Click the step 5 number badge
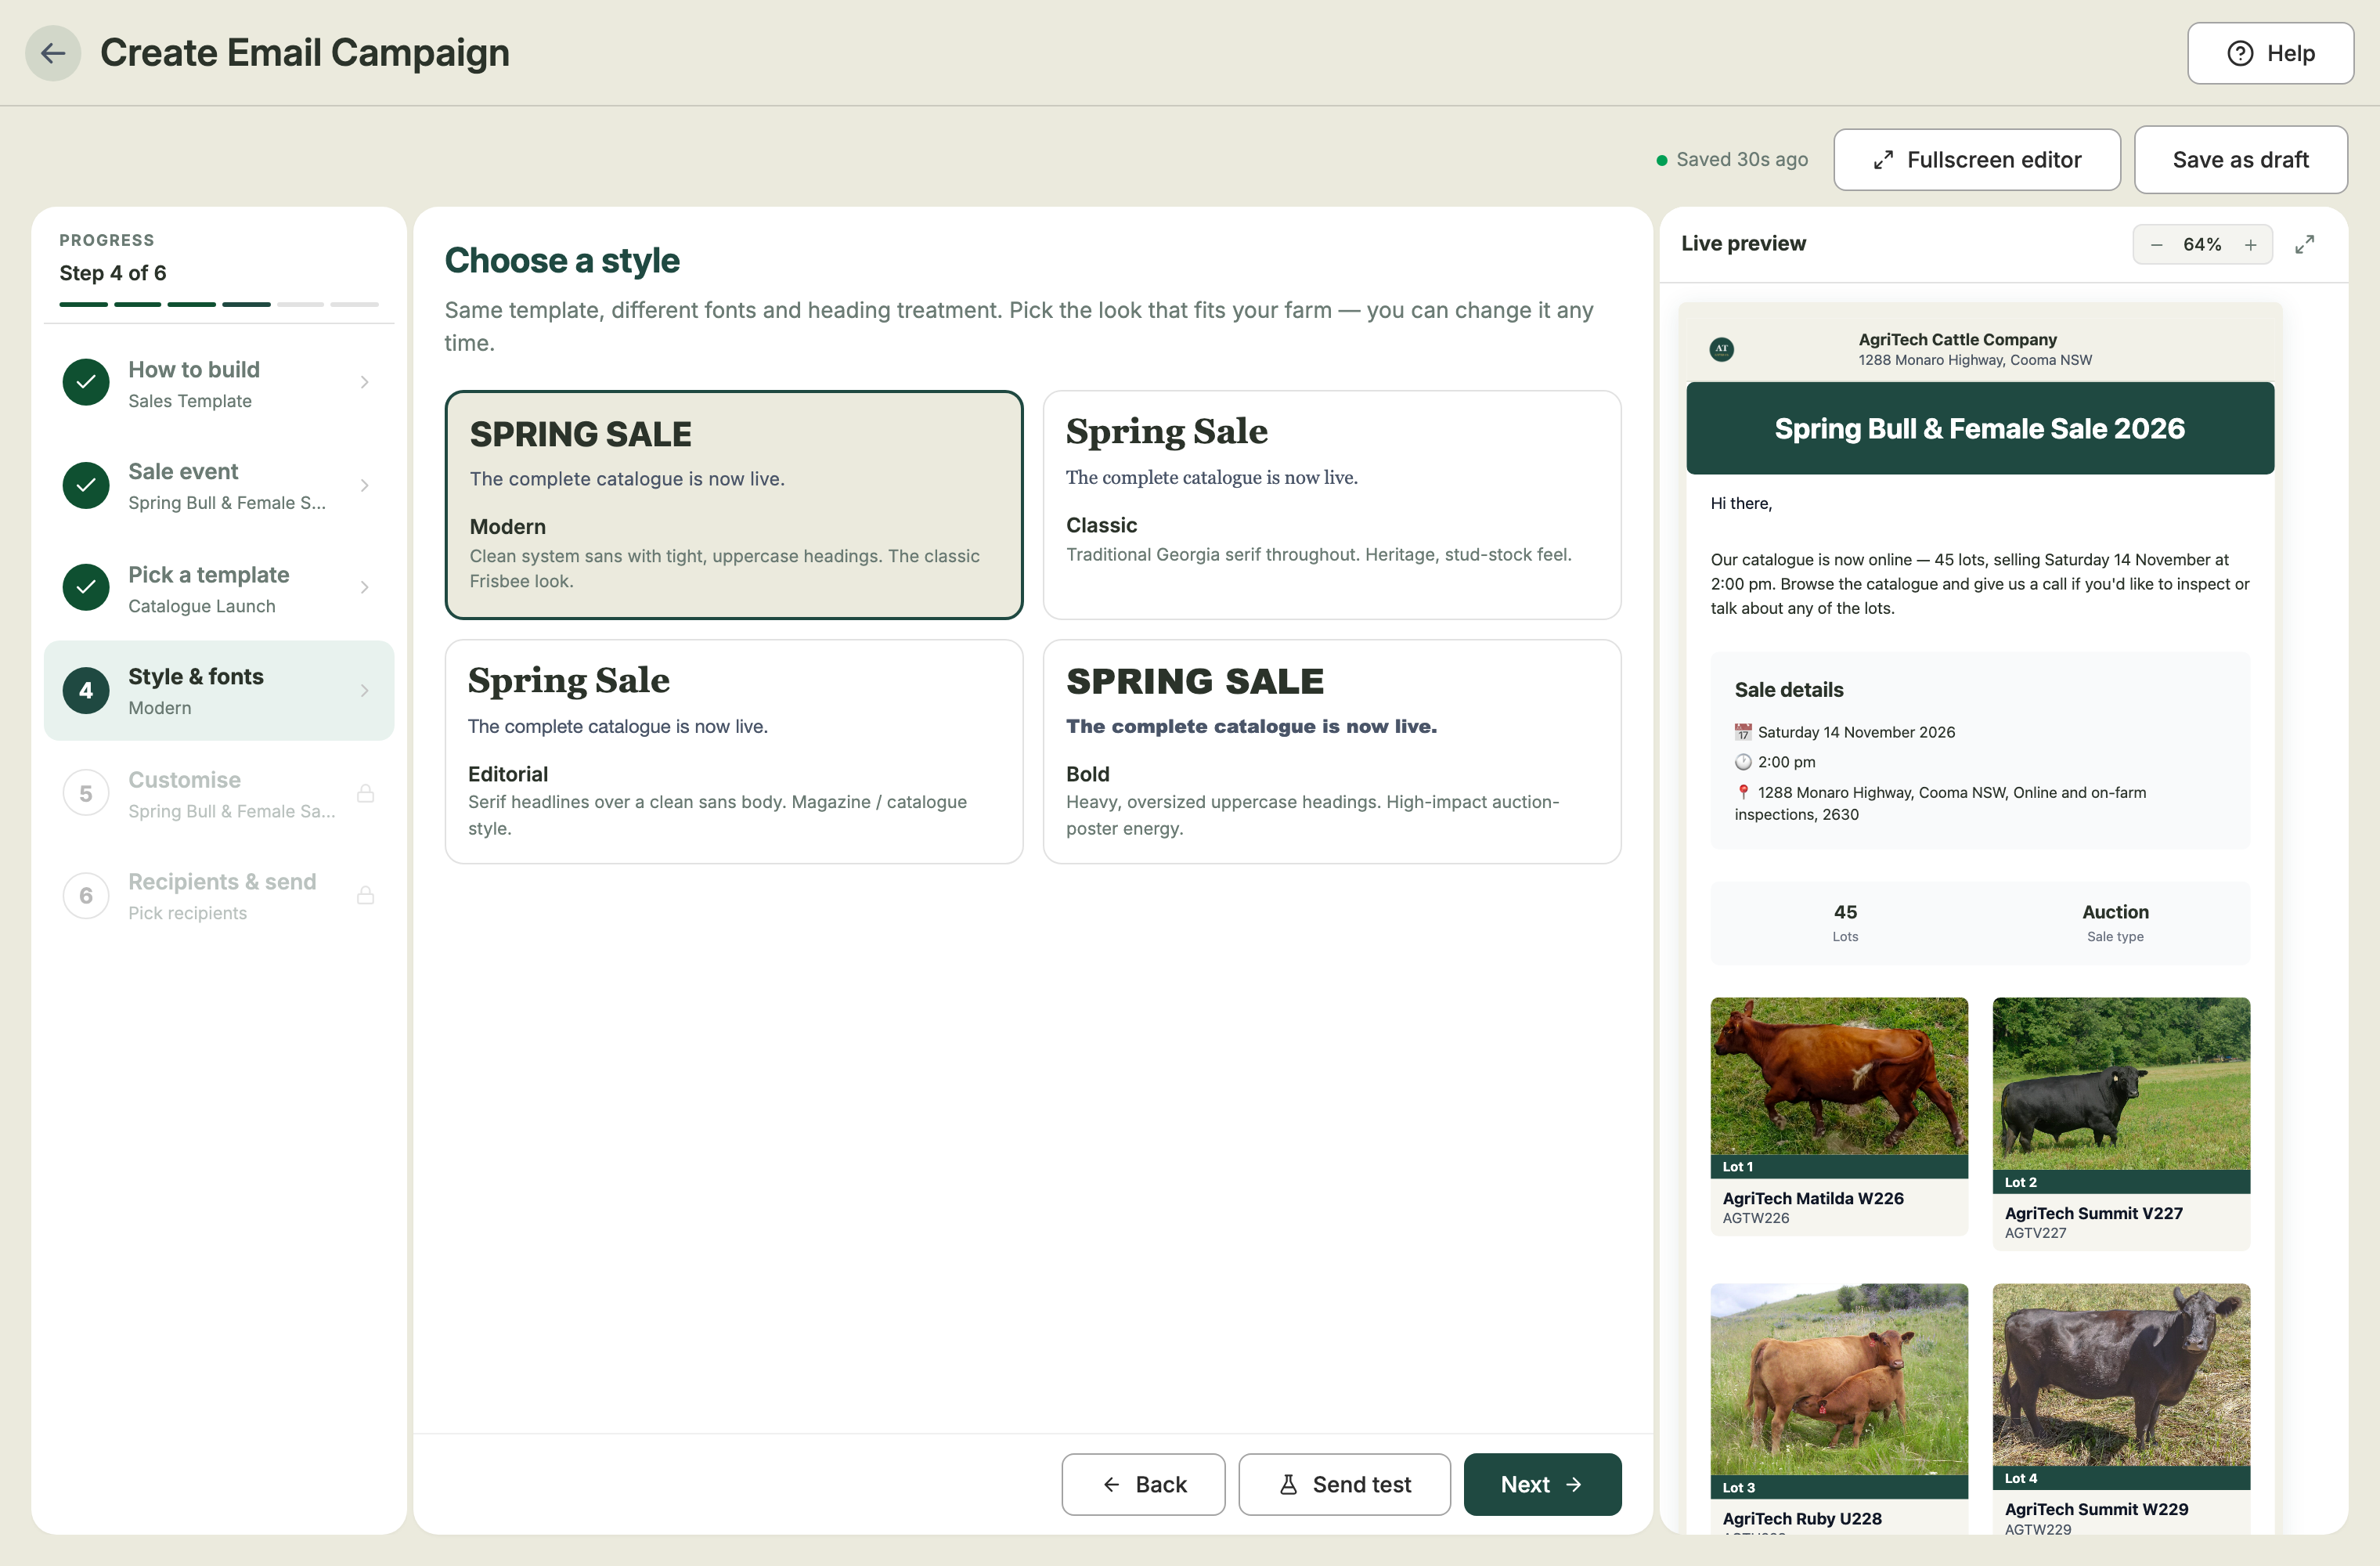 [86, 793]
